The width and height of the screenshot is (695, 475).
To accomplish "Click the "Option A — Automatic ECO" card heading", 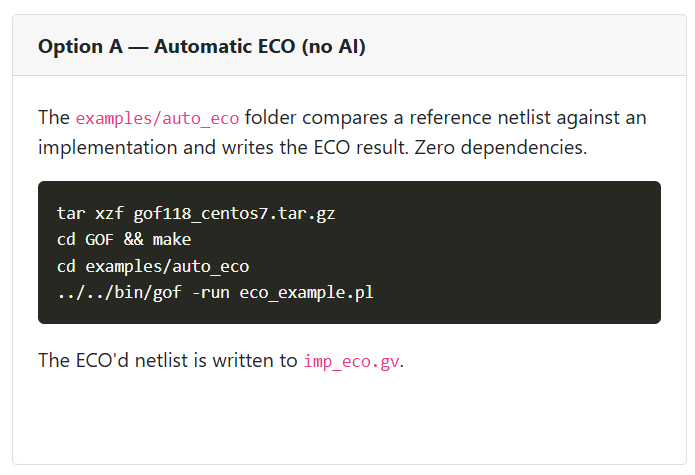I will [202, 47].
